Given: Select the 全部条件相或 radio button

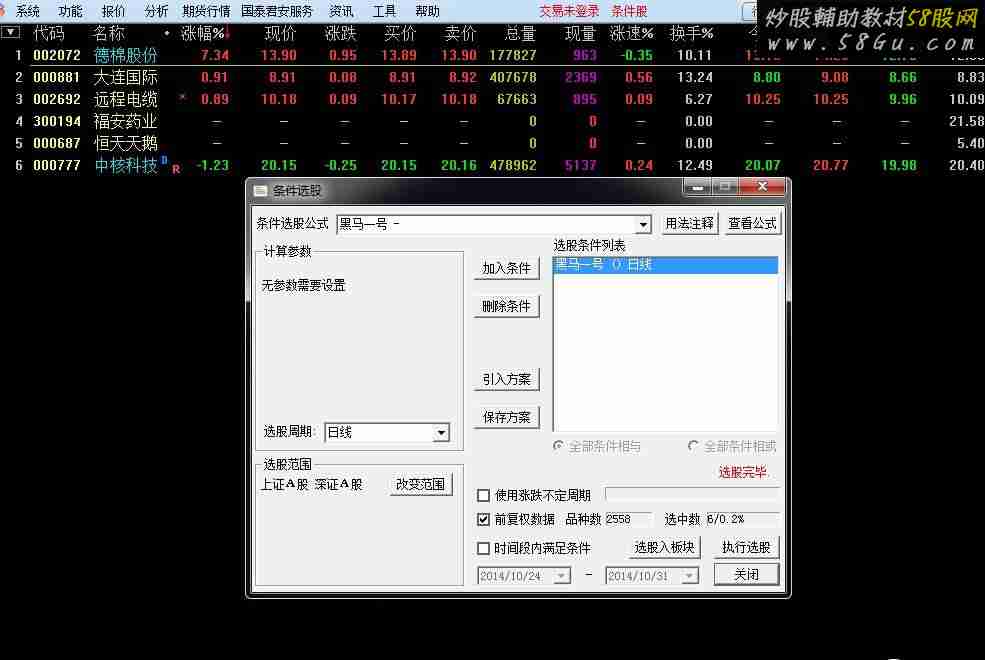Looking at the screenshot, I should point(693,446).
